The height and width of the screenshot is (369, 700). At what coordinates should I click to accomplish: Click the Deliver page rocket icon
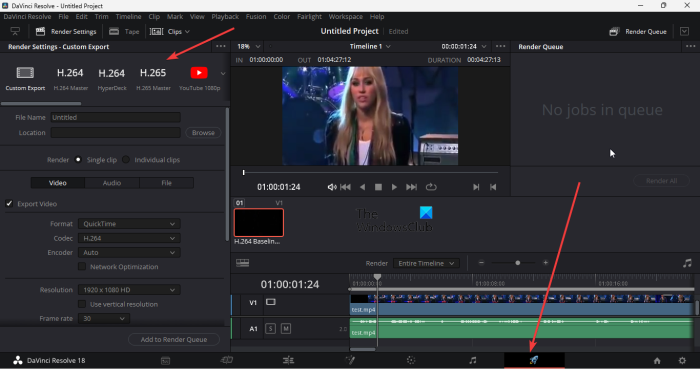point(534,360)
